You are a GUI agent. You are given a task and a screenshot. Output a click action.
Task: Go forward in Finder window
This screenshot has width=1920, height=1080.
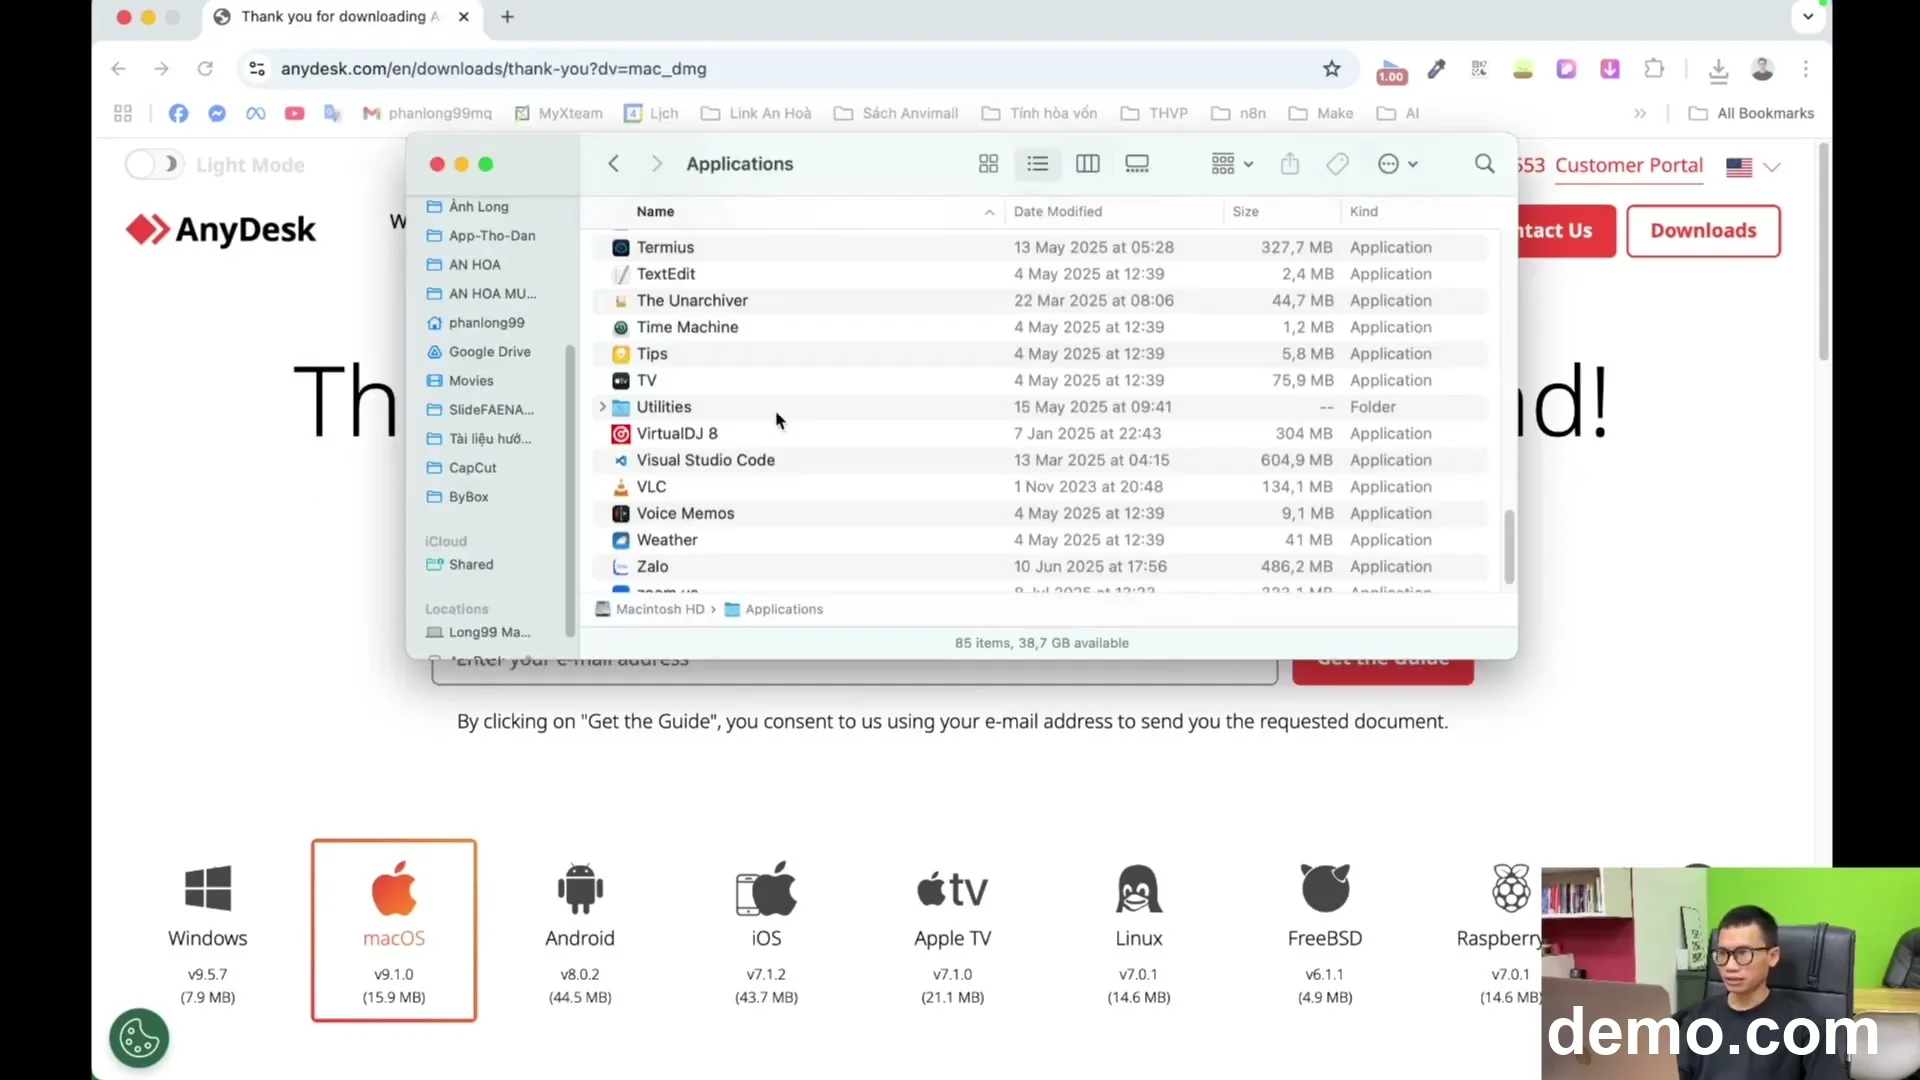pyautogui.click(x=656, y=164)
